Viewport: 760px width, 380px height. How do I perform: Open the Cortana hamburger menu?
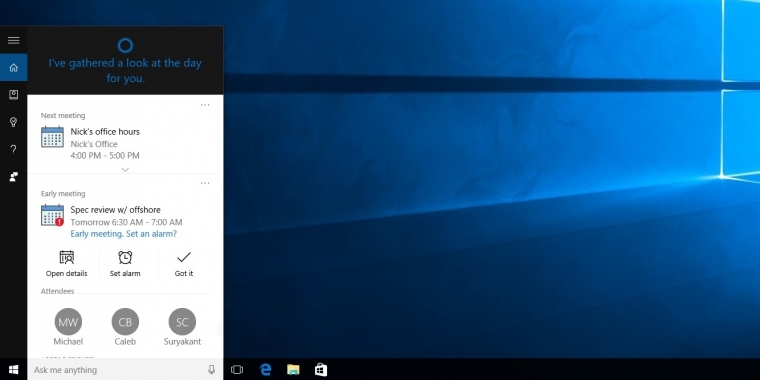(14, 40)
